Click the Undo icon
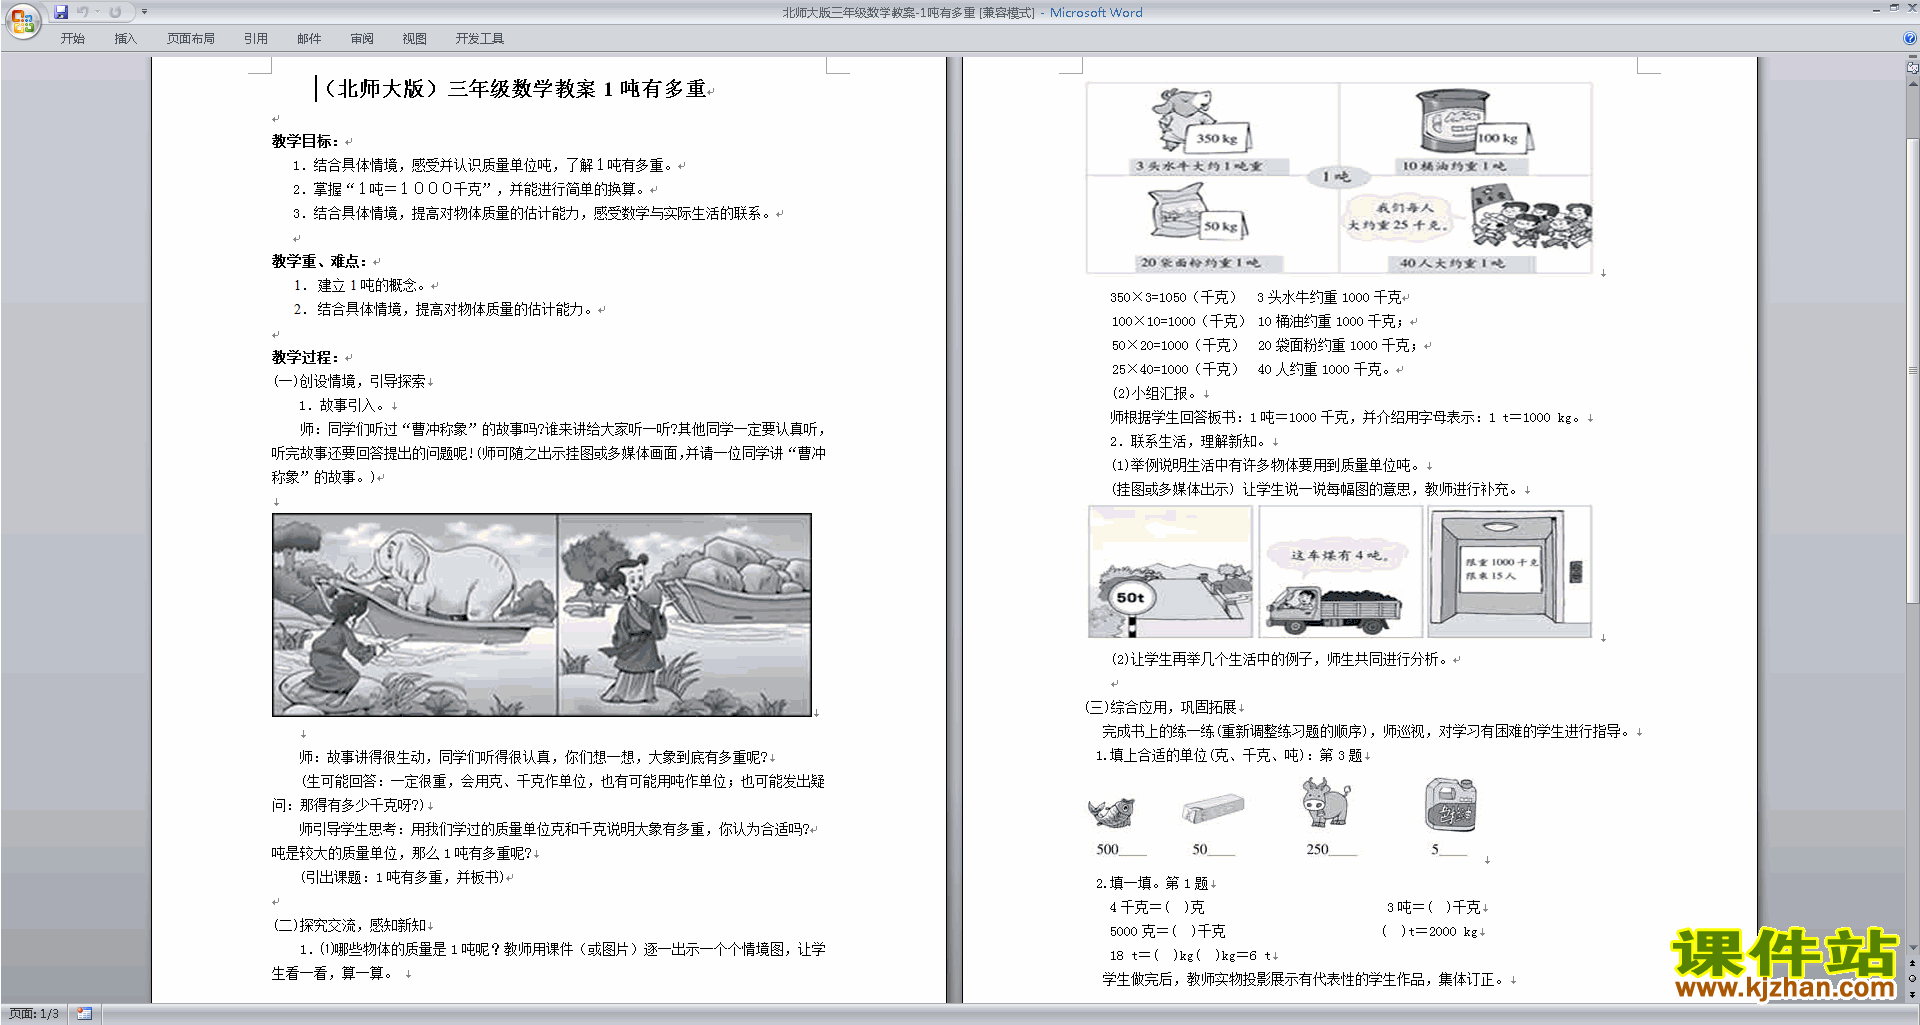 pyautogui.click(x=83, y=12)
